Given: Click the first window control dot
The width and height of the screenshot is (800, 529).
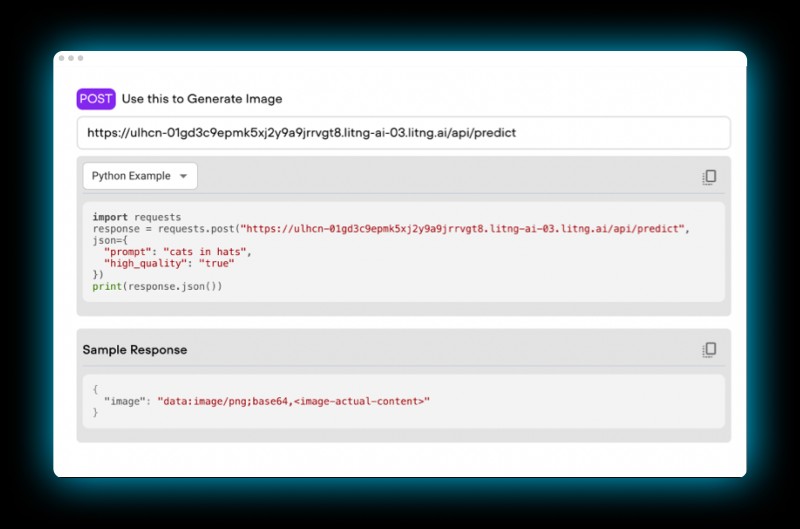Looking at the screenshot, I should [x=61, y=58].
